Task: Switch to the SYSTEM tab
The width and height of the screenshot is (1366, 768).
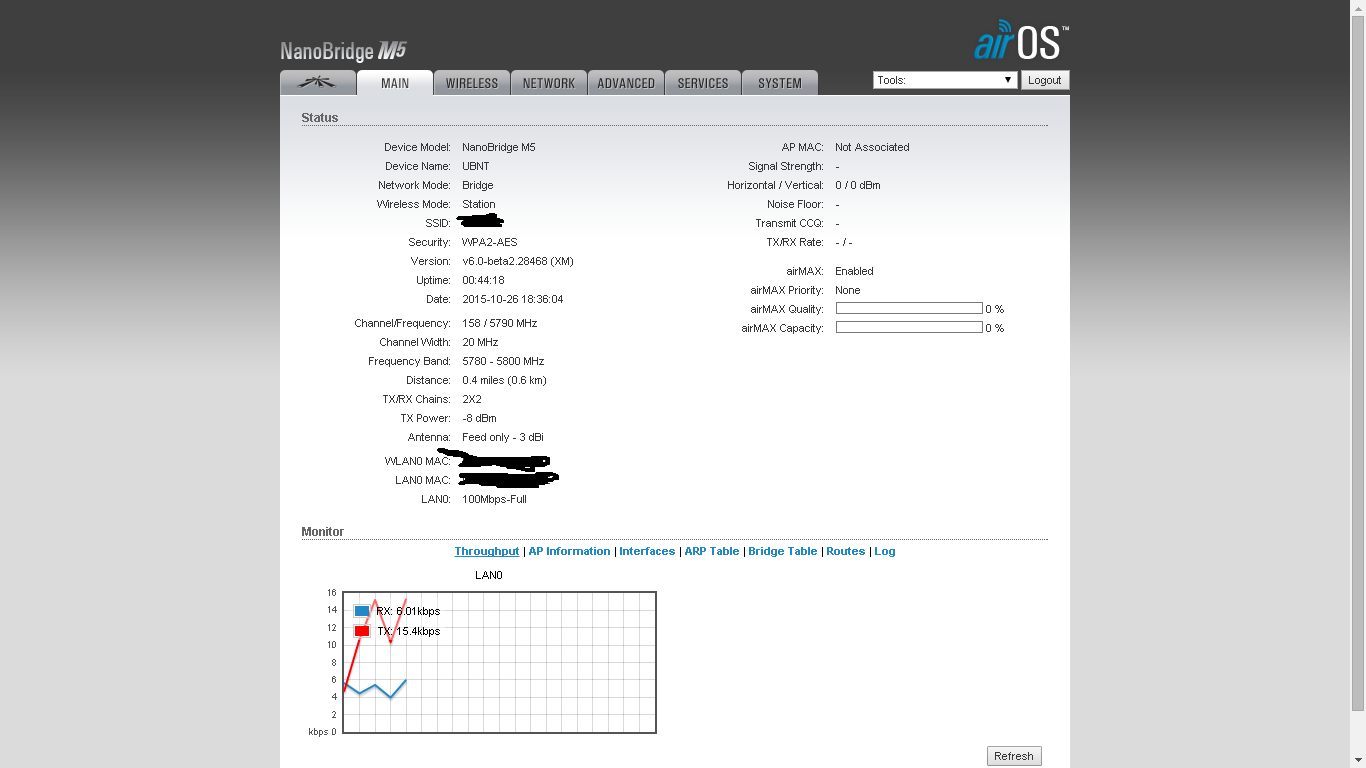Action: coord(780,83)
